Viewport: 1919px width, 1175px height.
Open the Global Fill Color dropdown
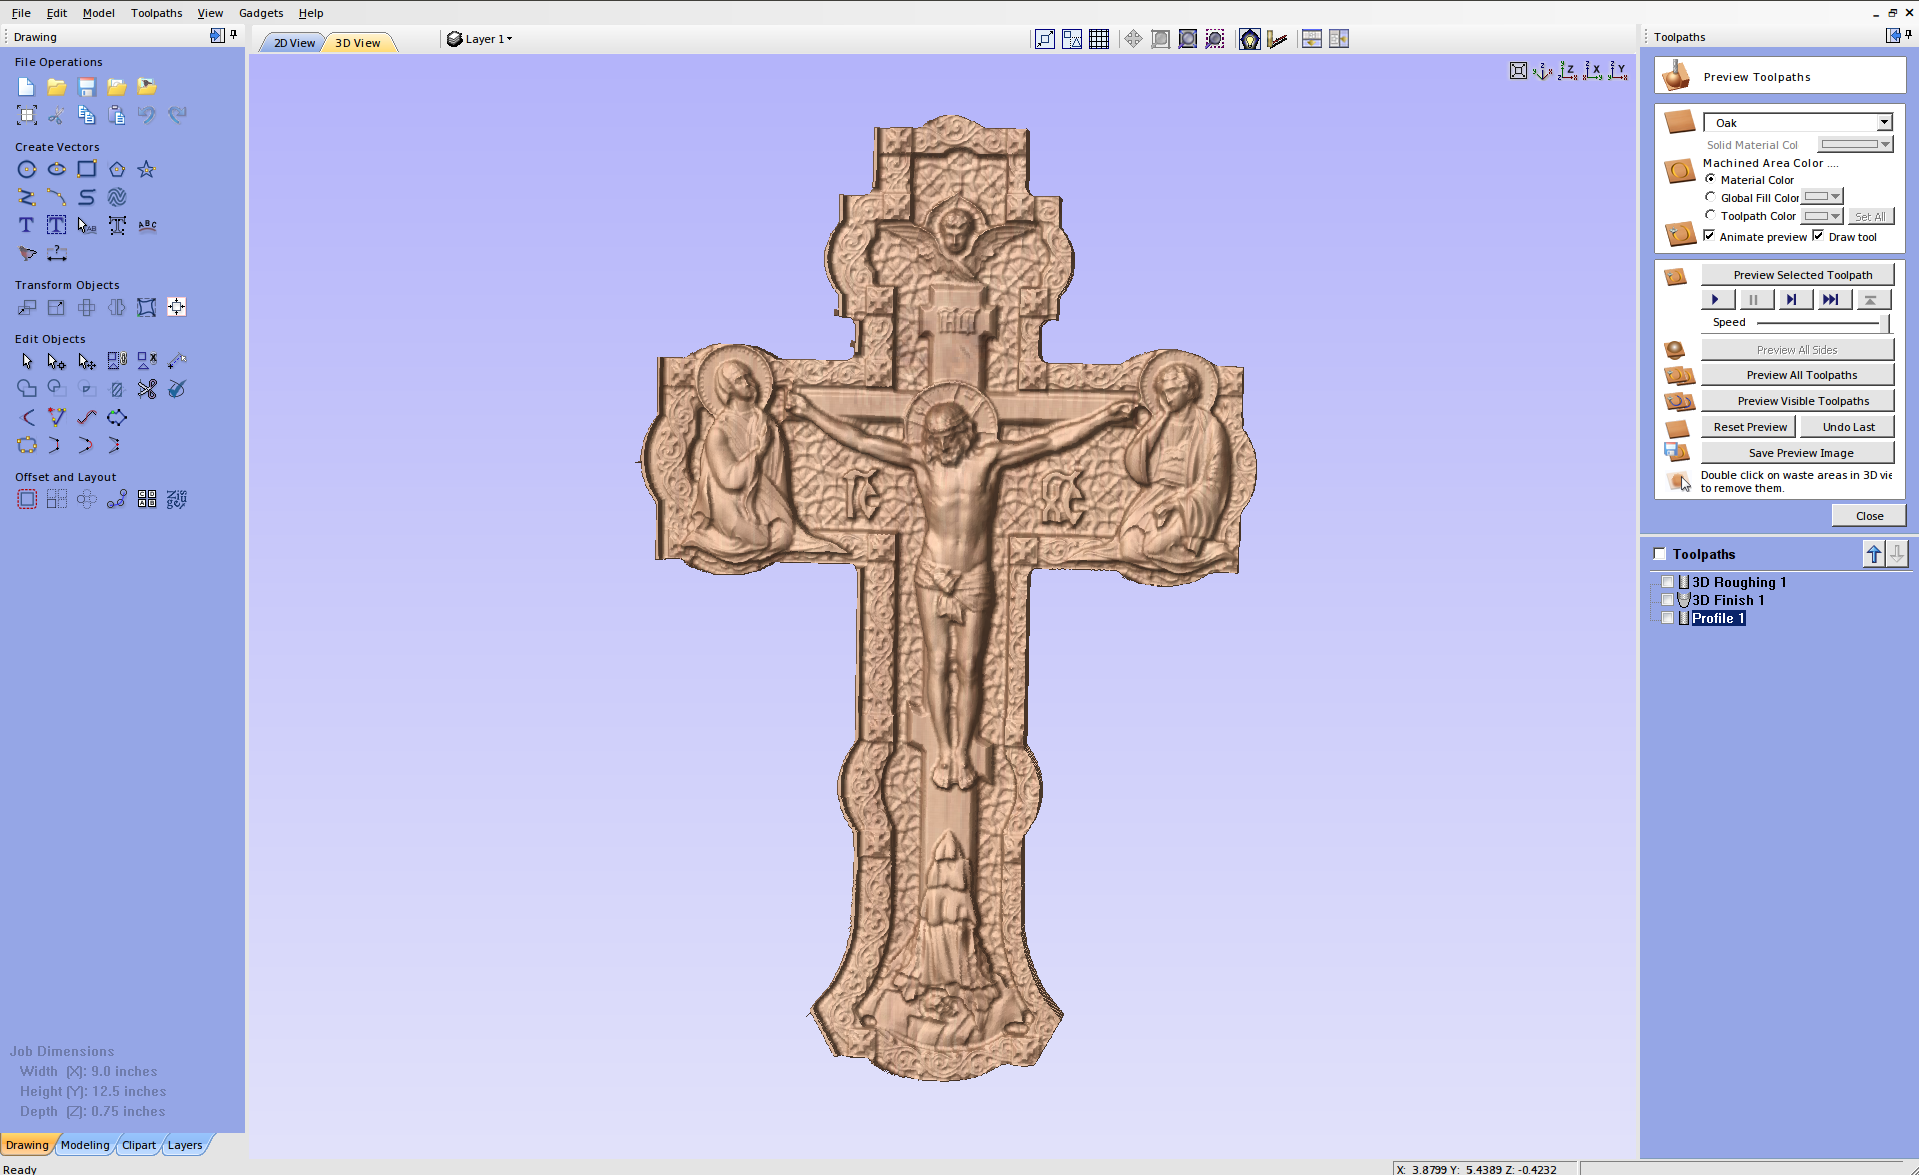[1834, 197]
